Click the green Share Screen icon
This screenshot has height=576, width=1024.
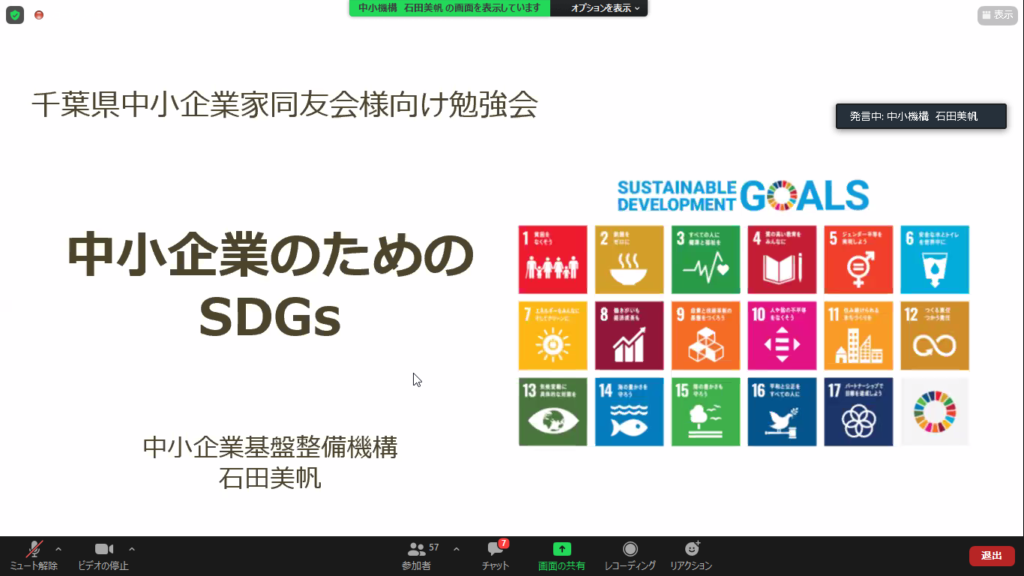click(562, 549)
